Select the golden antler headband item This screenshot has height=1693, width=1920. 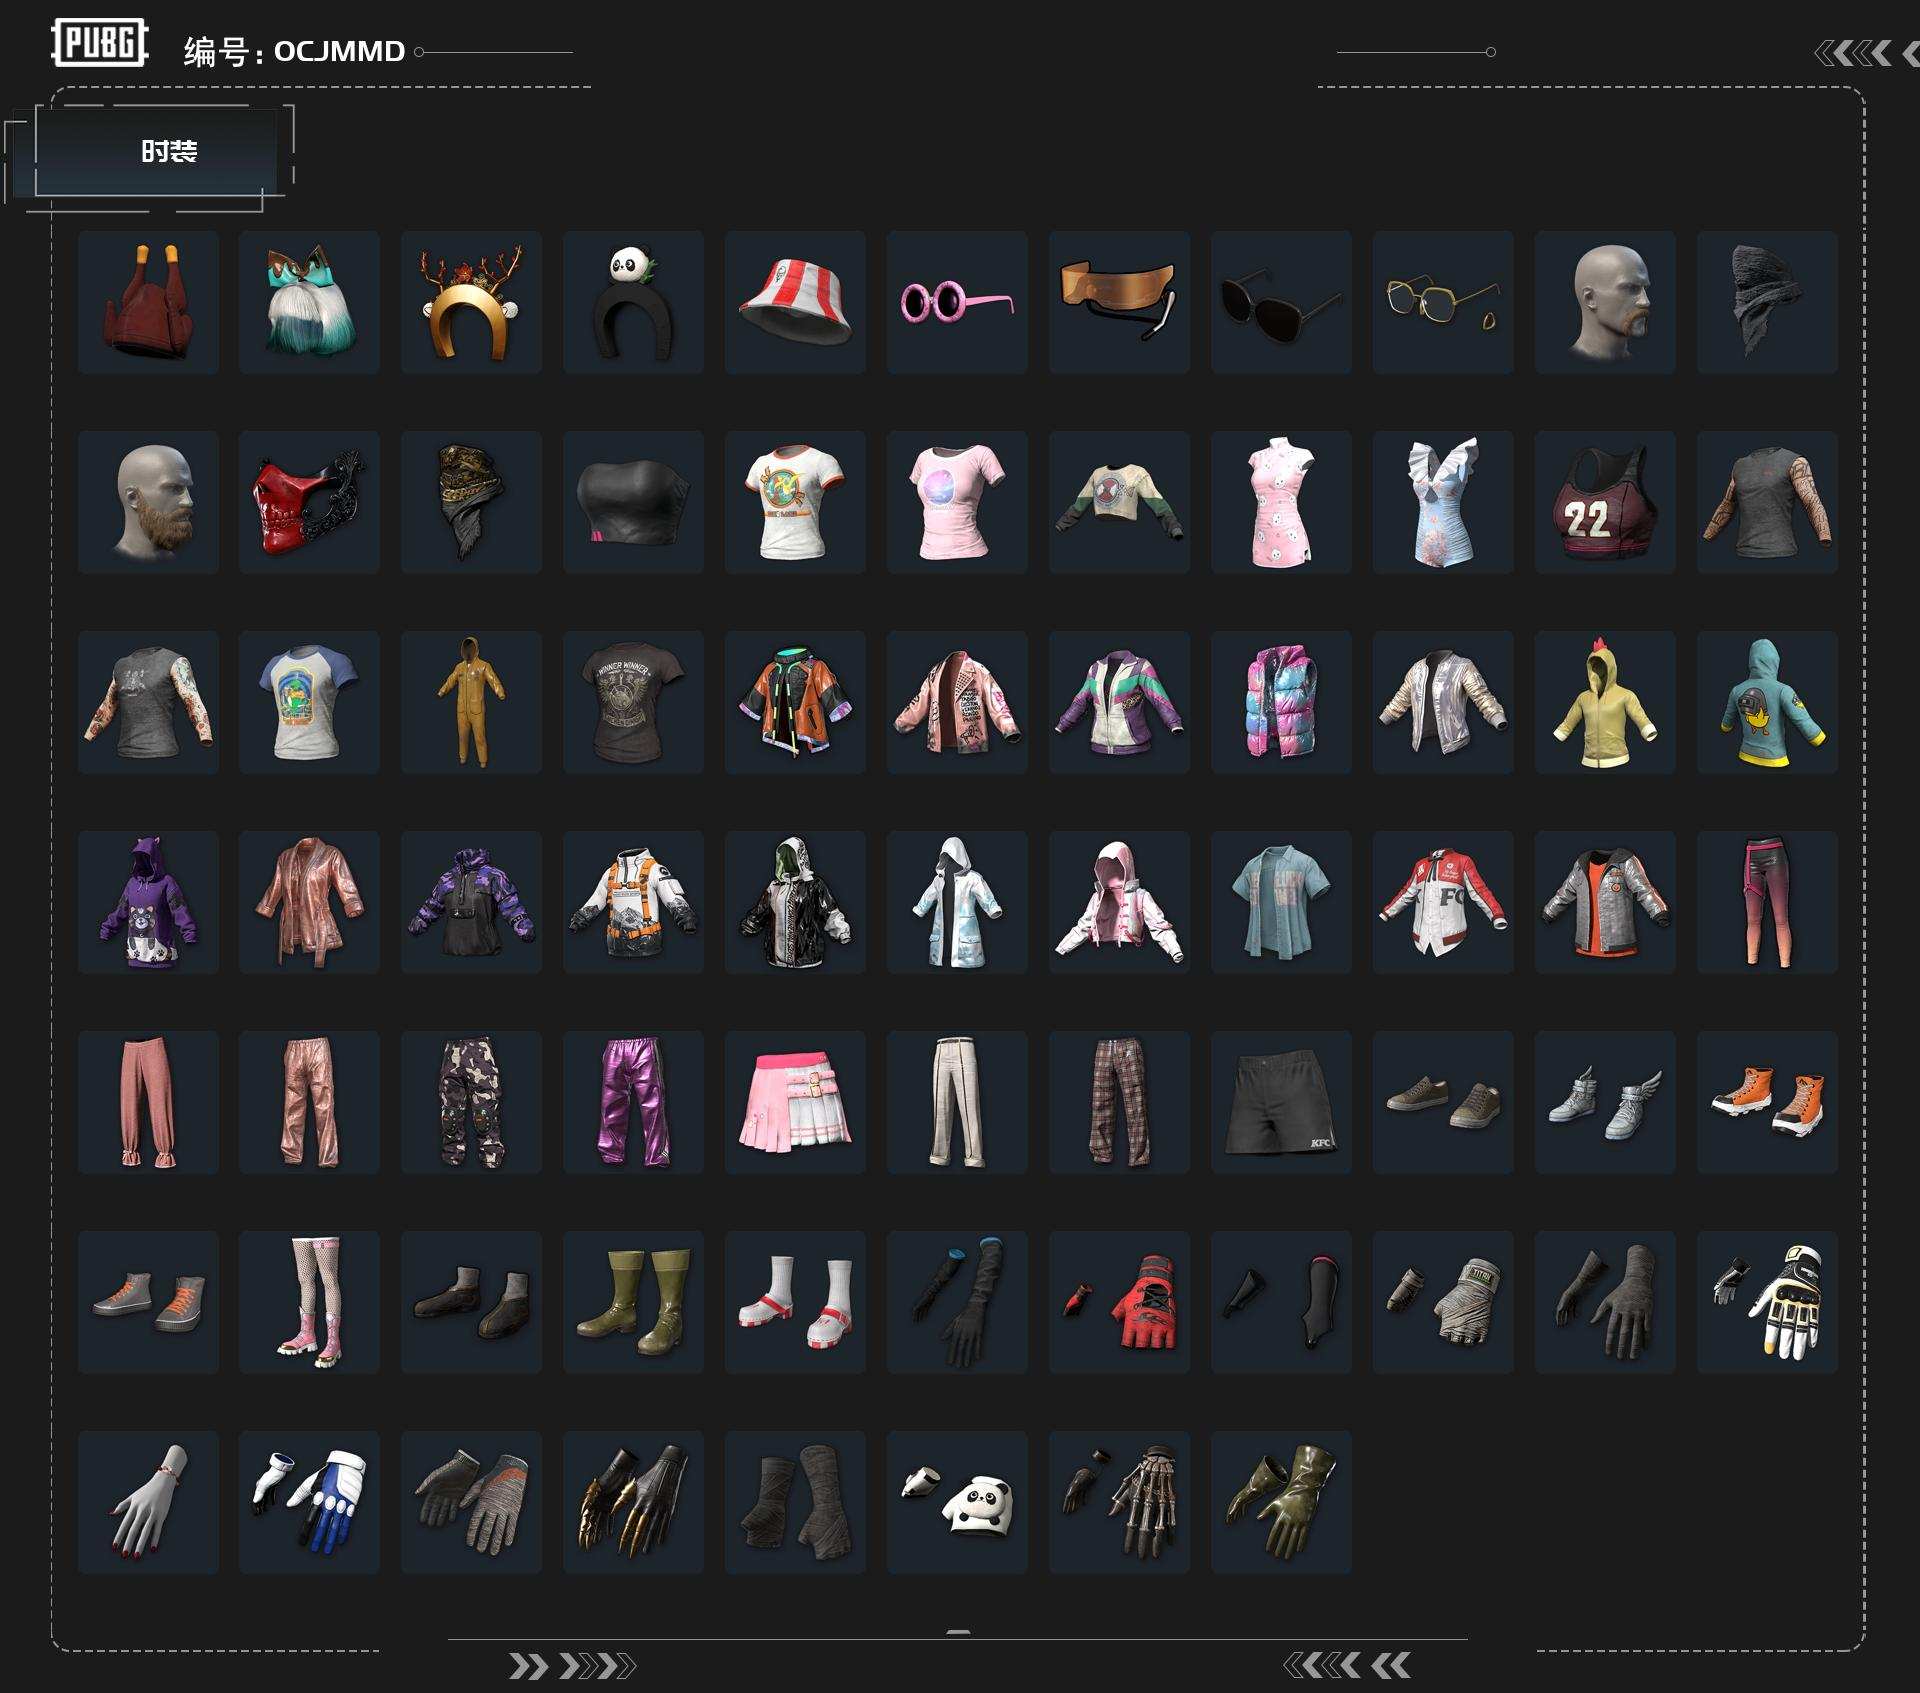(x=472, y=302)
